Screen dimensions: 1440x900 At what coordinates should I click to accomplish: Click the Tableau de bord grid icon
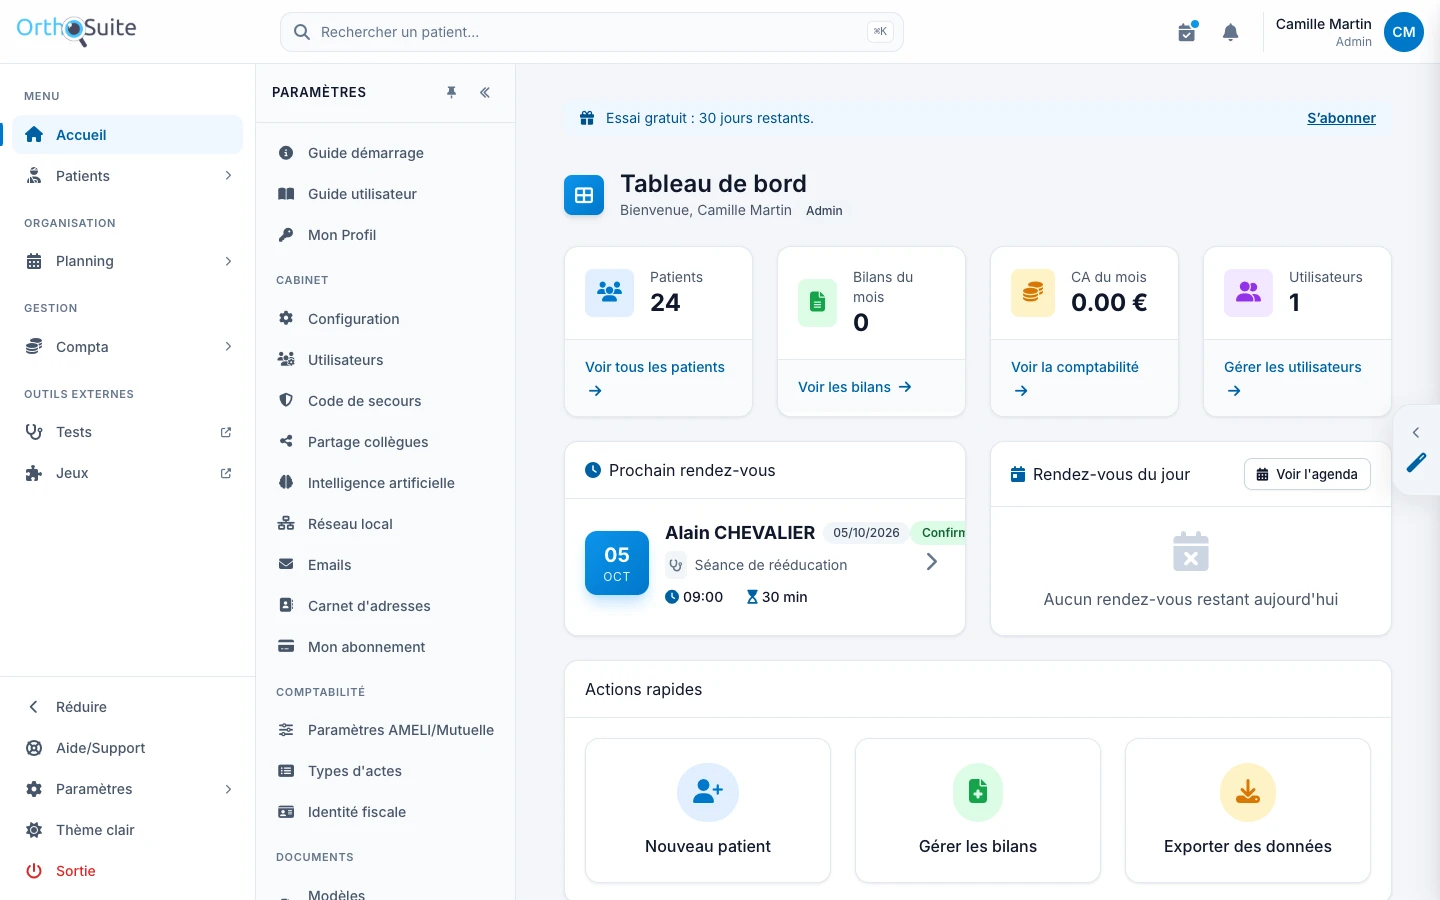point(584,195)
